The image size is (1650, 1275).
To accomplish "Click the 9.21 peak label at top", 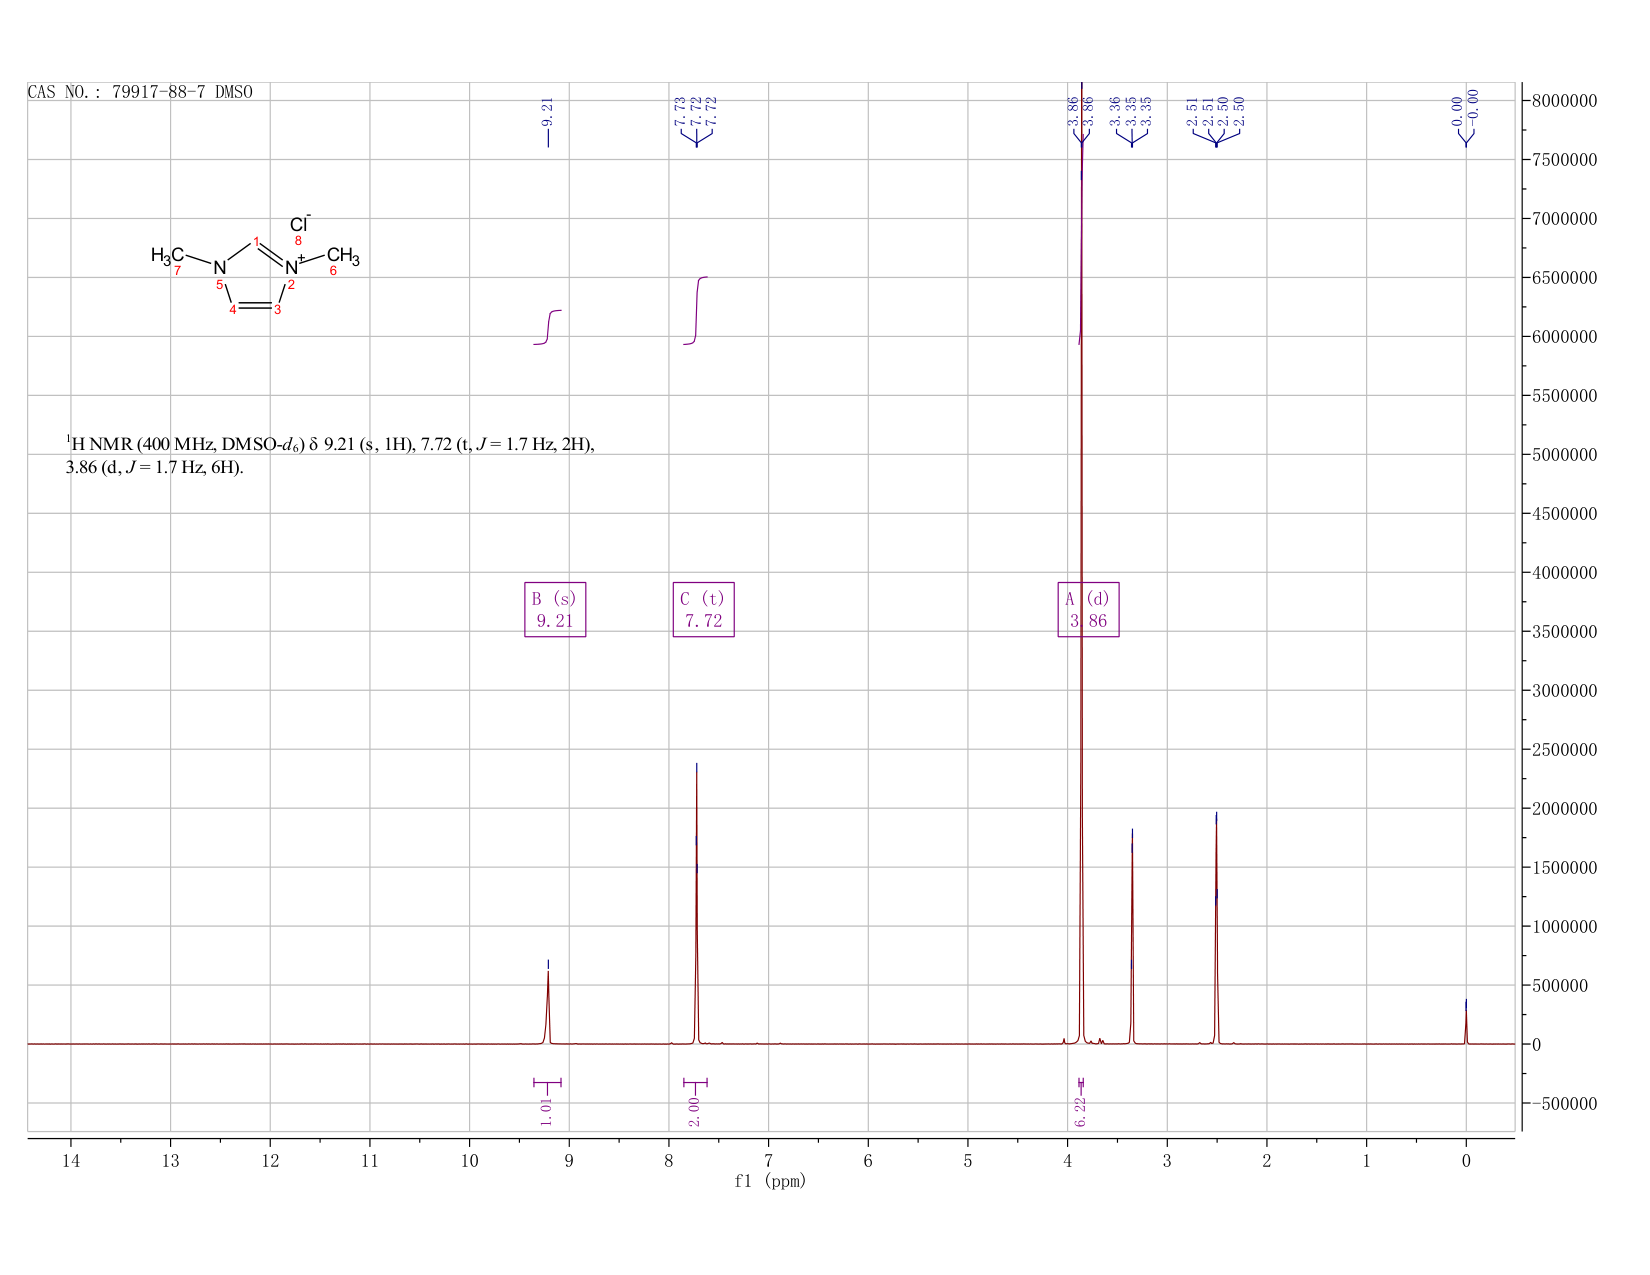I will click(547, 111).
